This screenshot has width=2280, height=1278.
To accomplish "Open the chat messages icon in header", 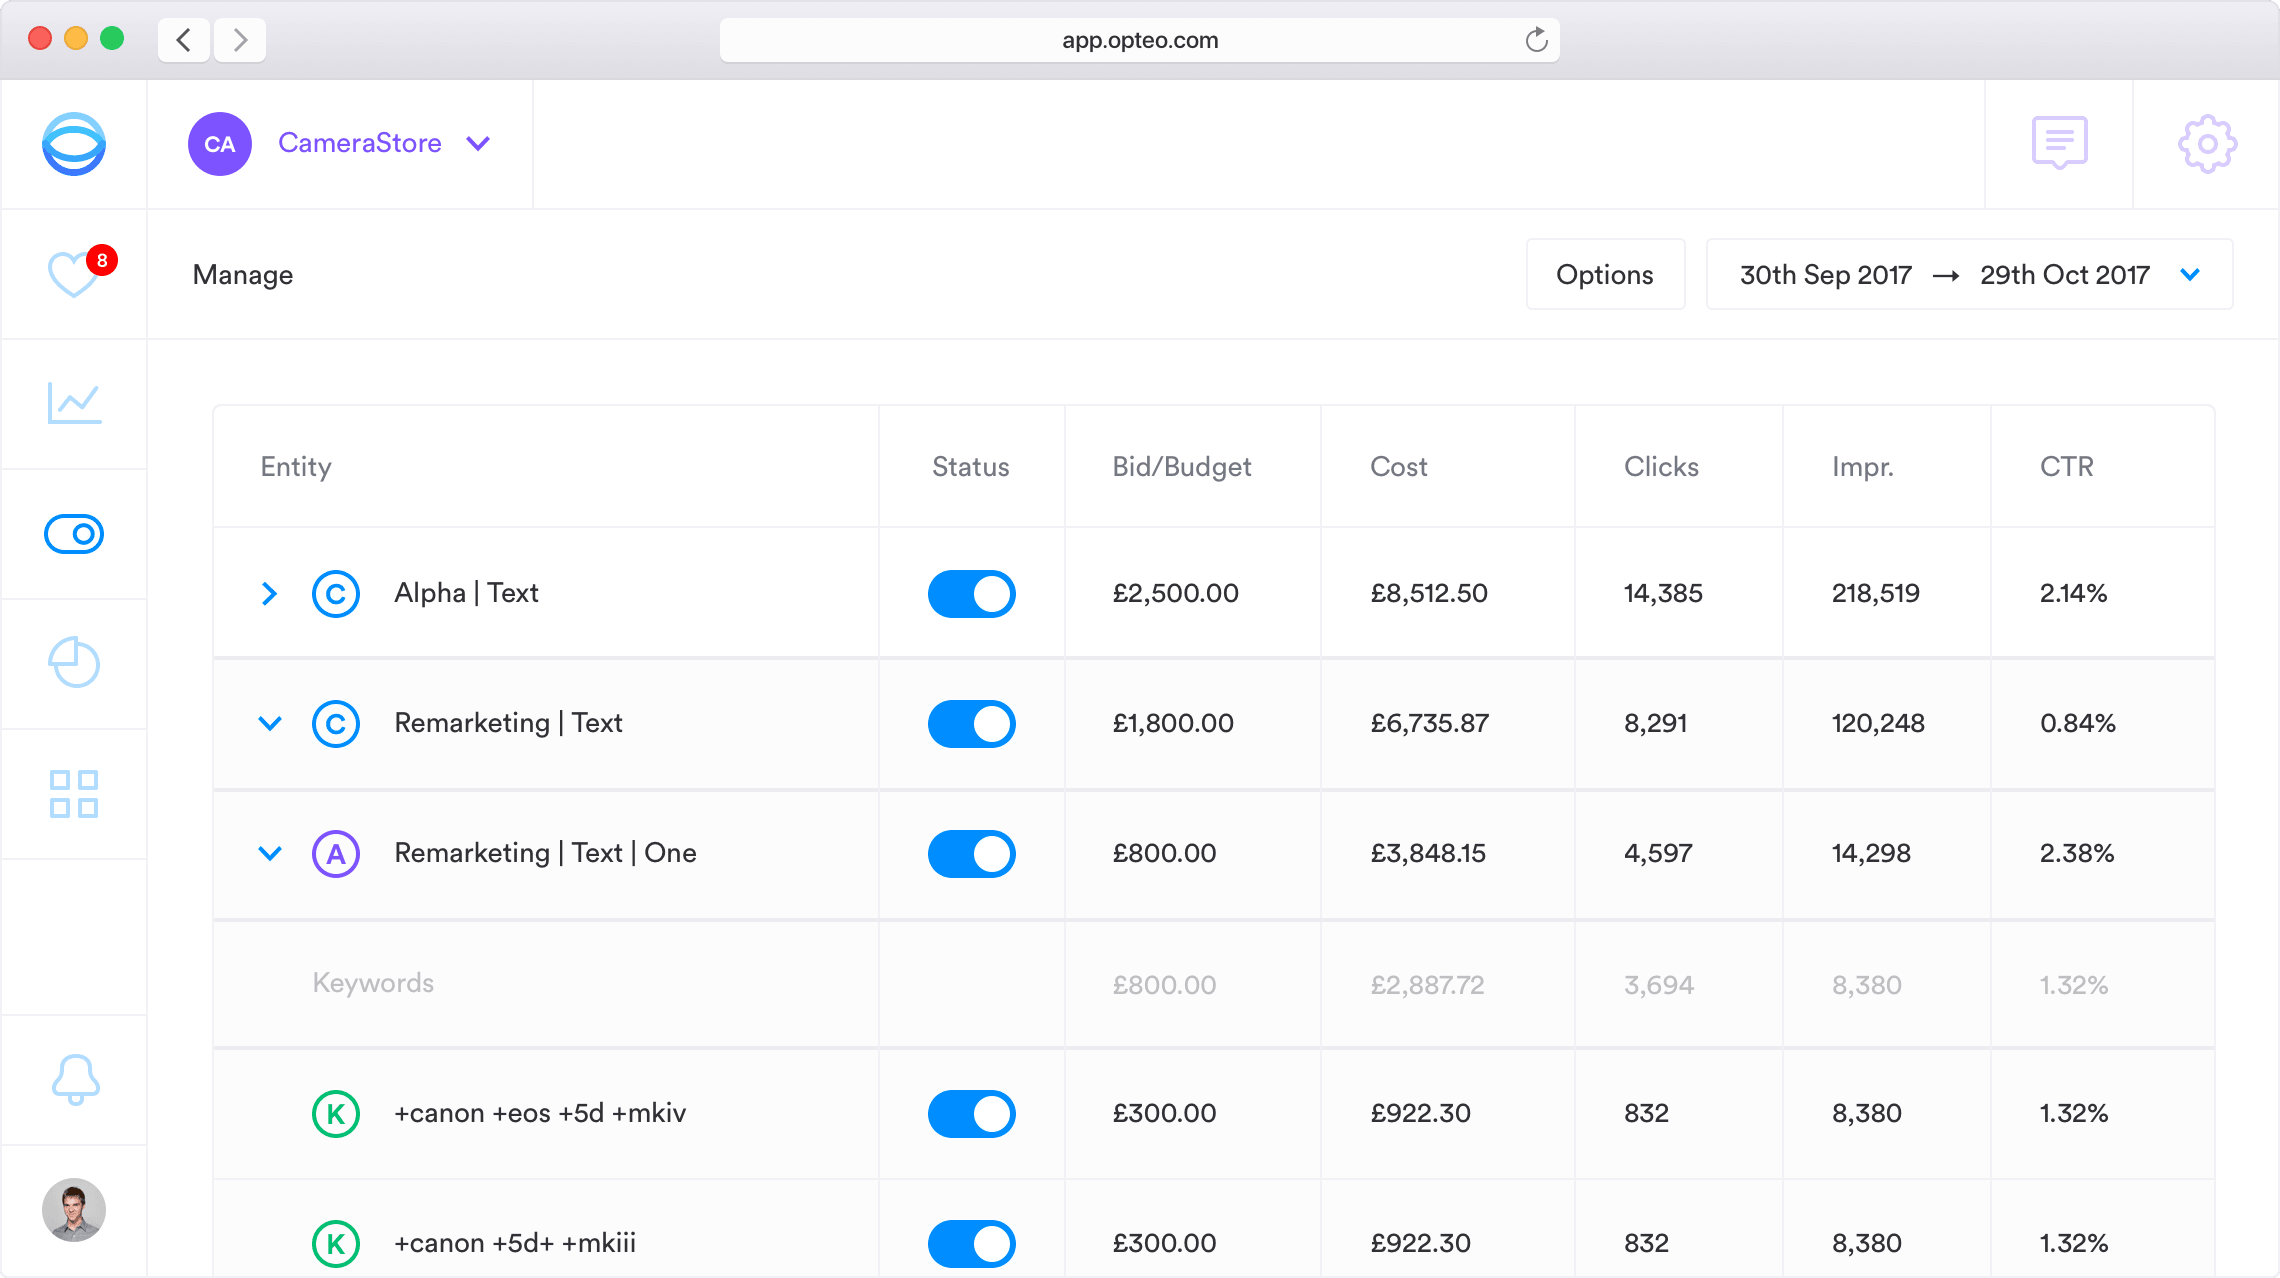I will pos(2059,143).
